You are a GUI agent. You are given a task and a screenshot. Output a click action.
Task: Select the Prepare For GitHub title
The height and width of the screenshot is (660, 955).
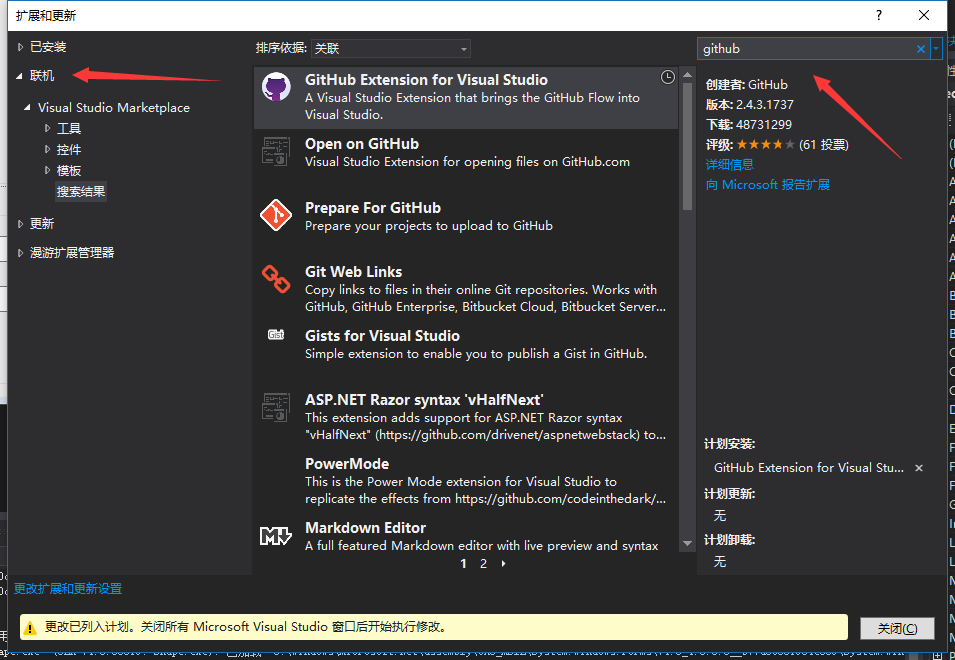[373, 208]
